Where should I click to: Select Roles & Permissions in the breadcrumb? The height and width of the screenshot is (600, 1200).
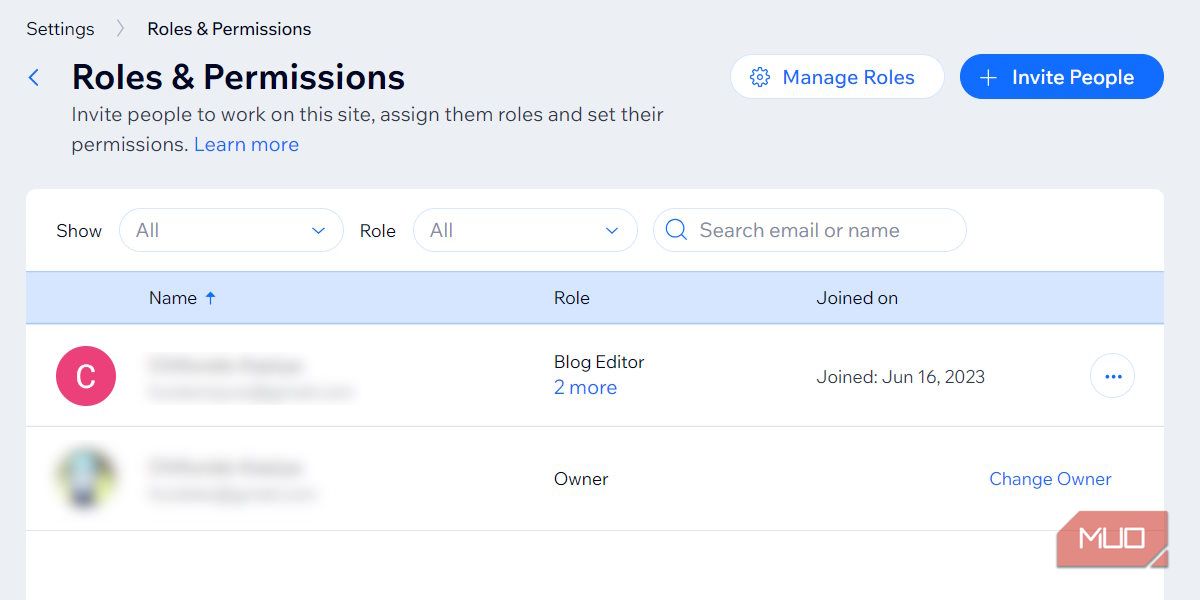(x=228, y=29)
